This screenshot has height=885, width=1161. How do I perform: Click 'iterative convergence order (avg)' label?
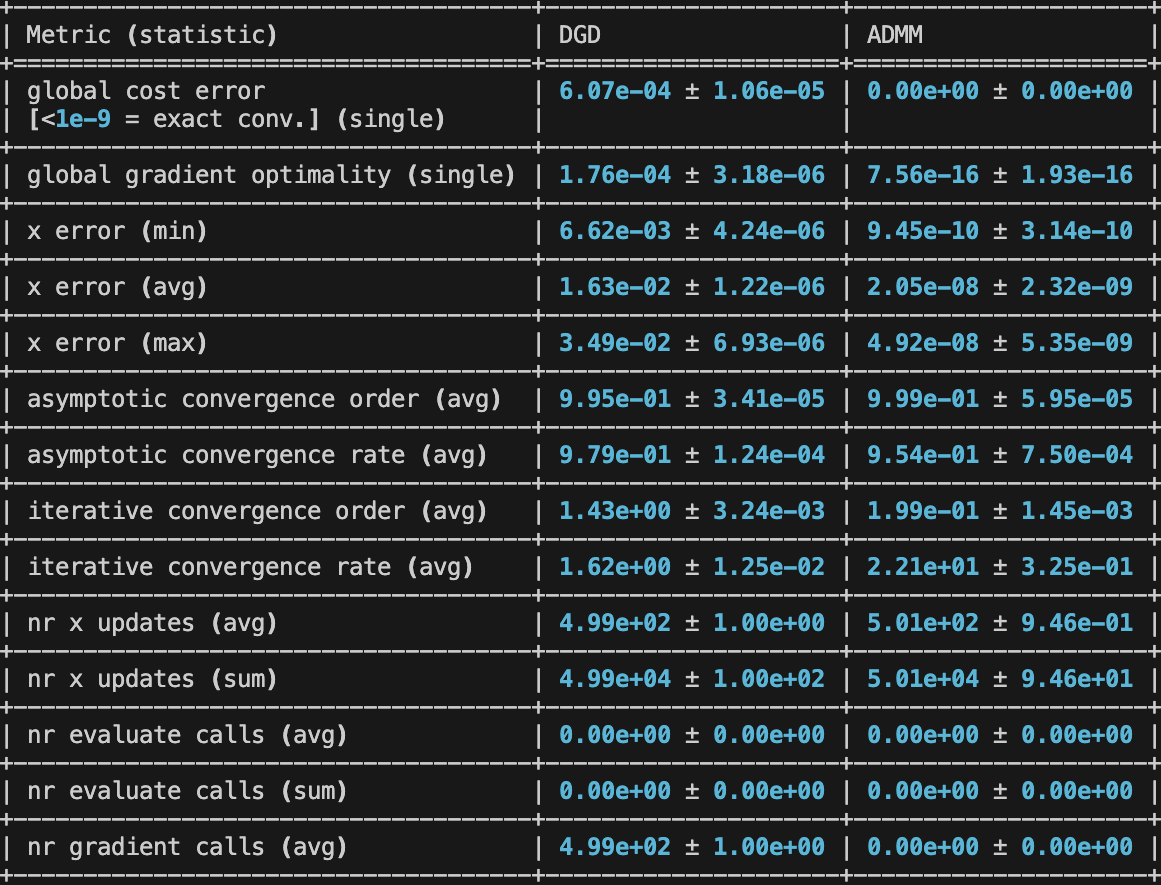pyautogui.click(x=257, y=511)
